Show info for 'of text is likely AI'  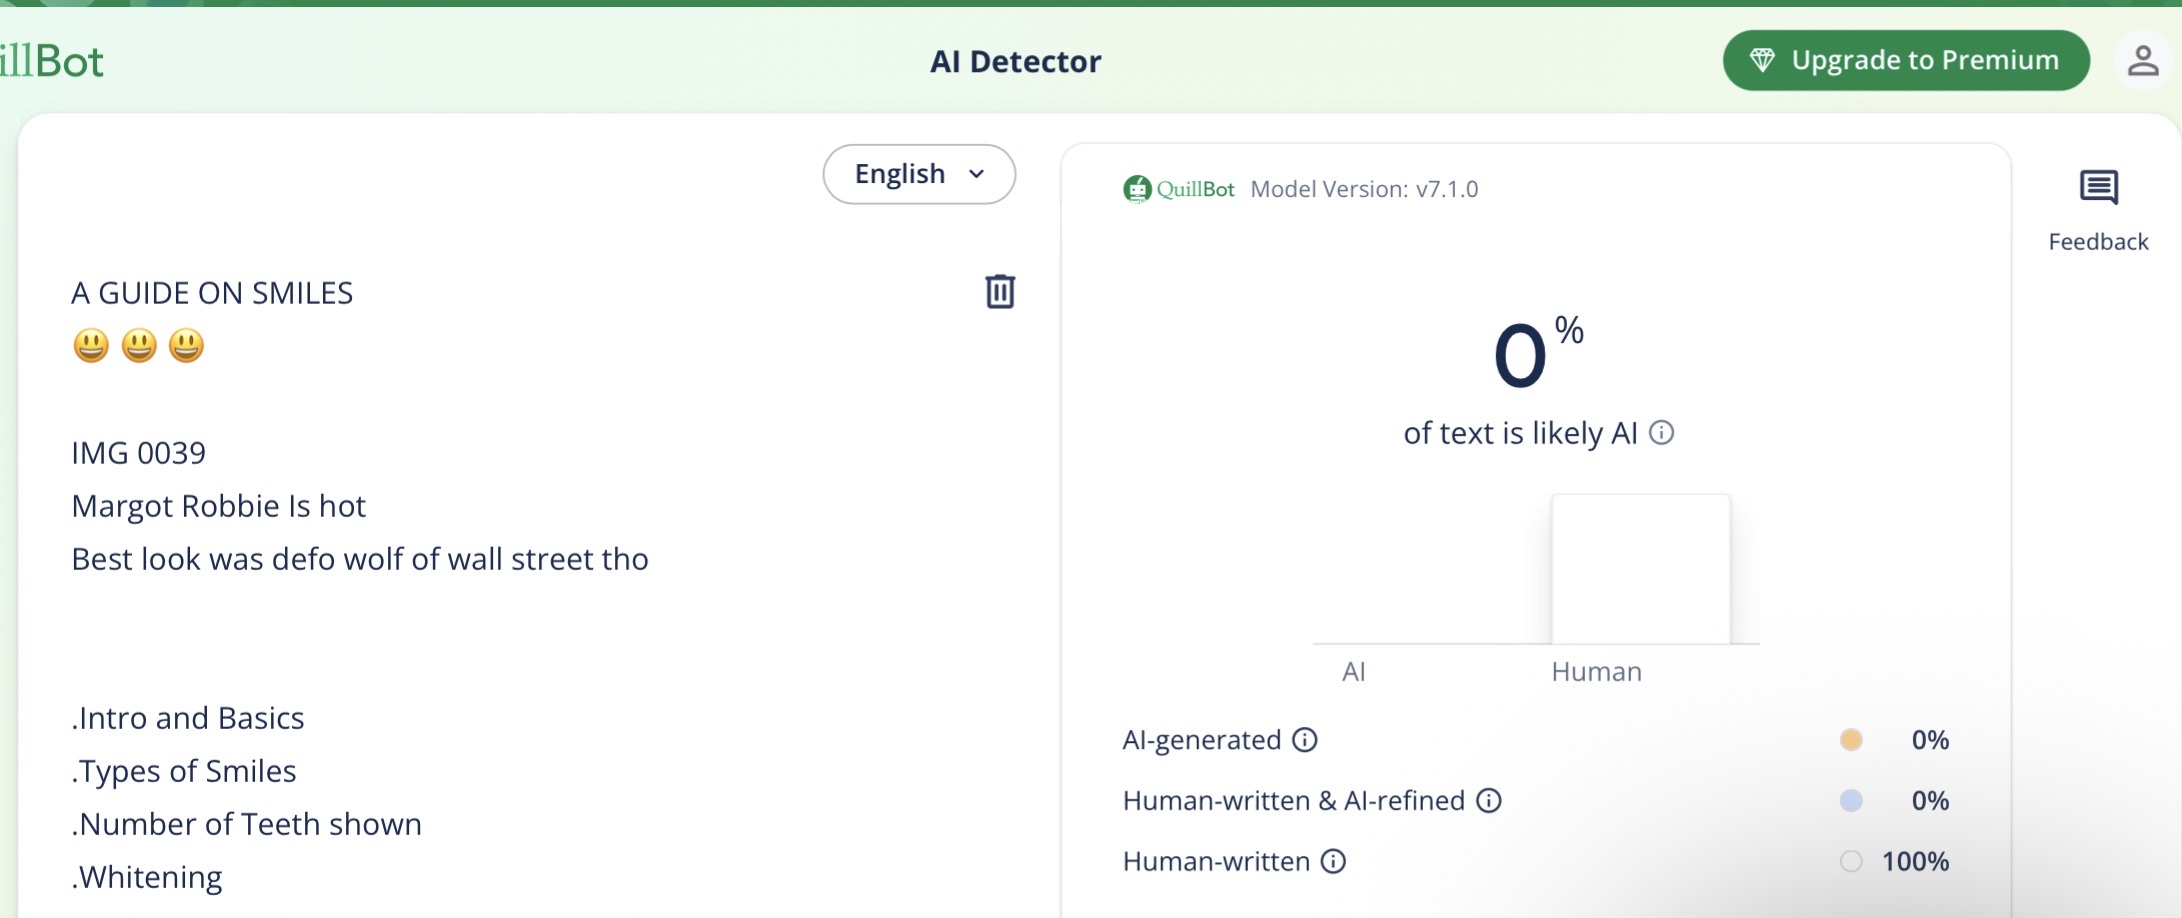click(1661, 433)
